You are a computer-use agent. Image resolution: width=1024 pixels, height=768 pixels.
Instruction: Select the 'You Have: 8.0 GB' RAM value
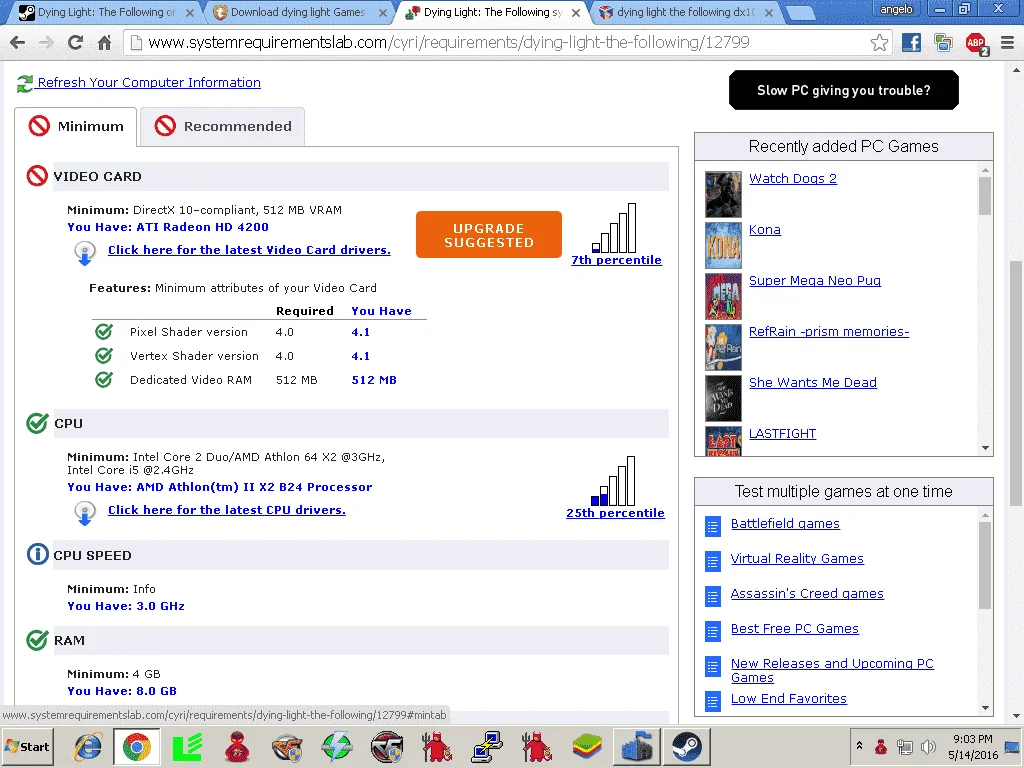(121, 690)
